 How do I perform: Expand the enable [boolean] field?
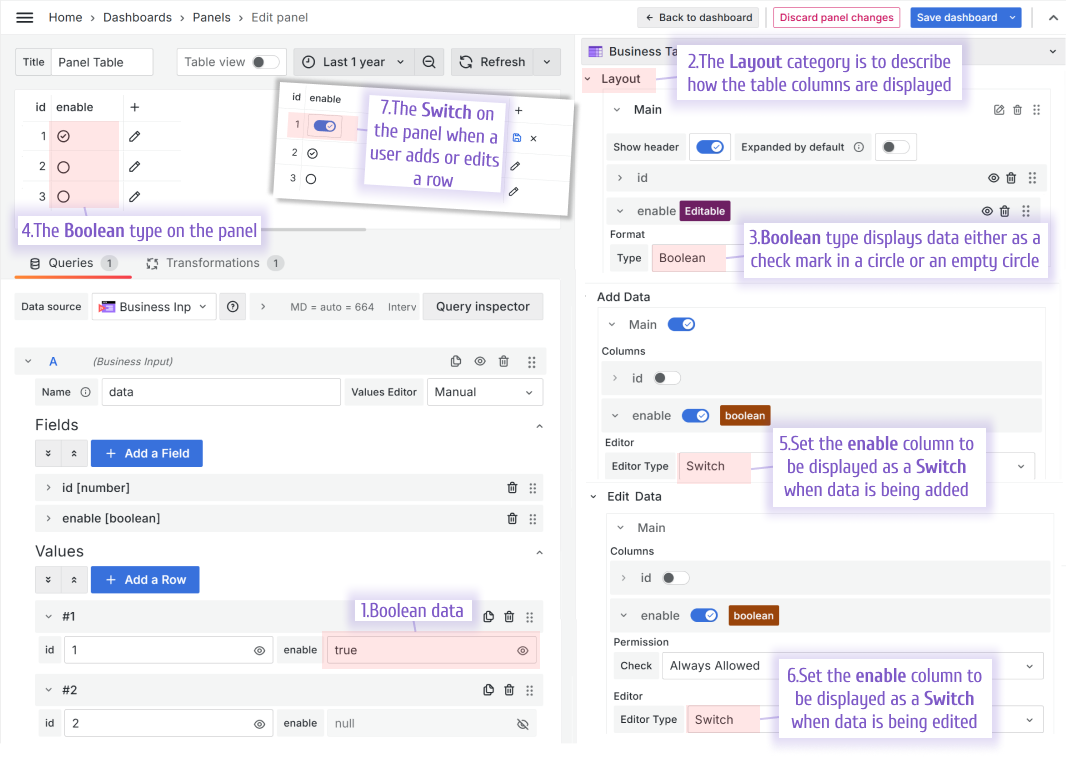[48, 519]
